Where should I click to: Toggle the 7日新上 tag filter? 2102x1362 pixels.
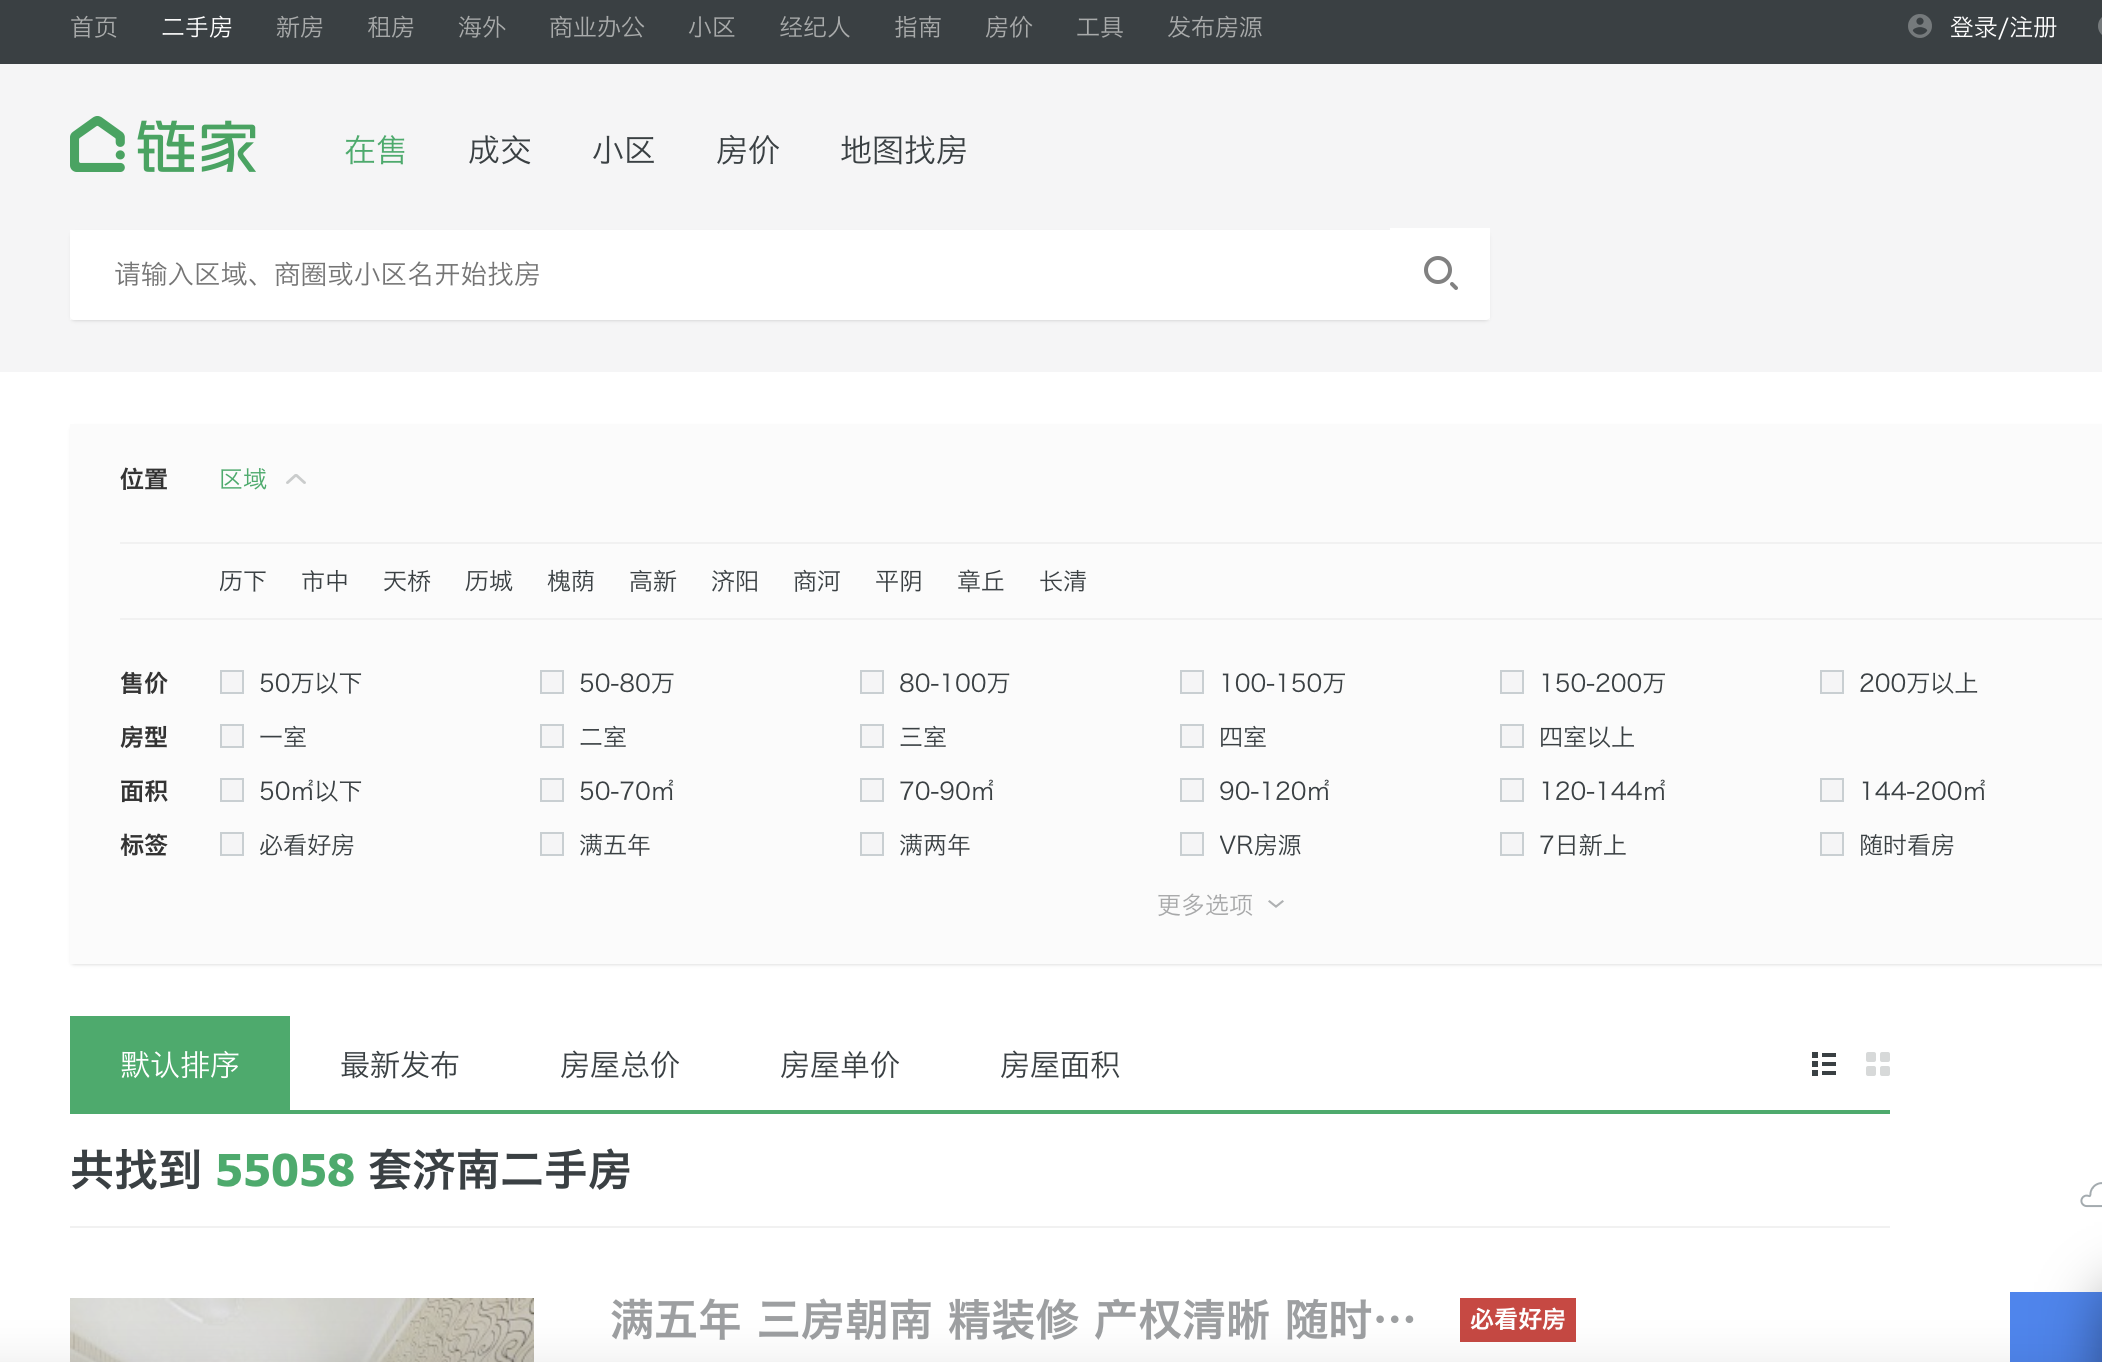pyautogui.click(x=1512, y=844)
